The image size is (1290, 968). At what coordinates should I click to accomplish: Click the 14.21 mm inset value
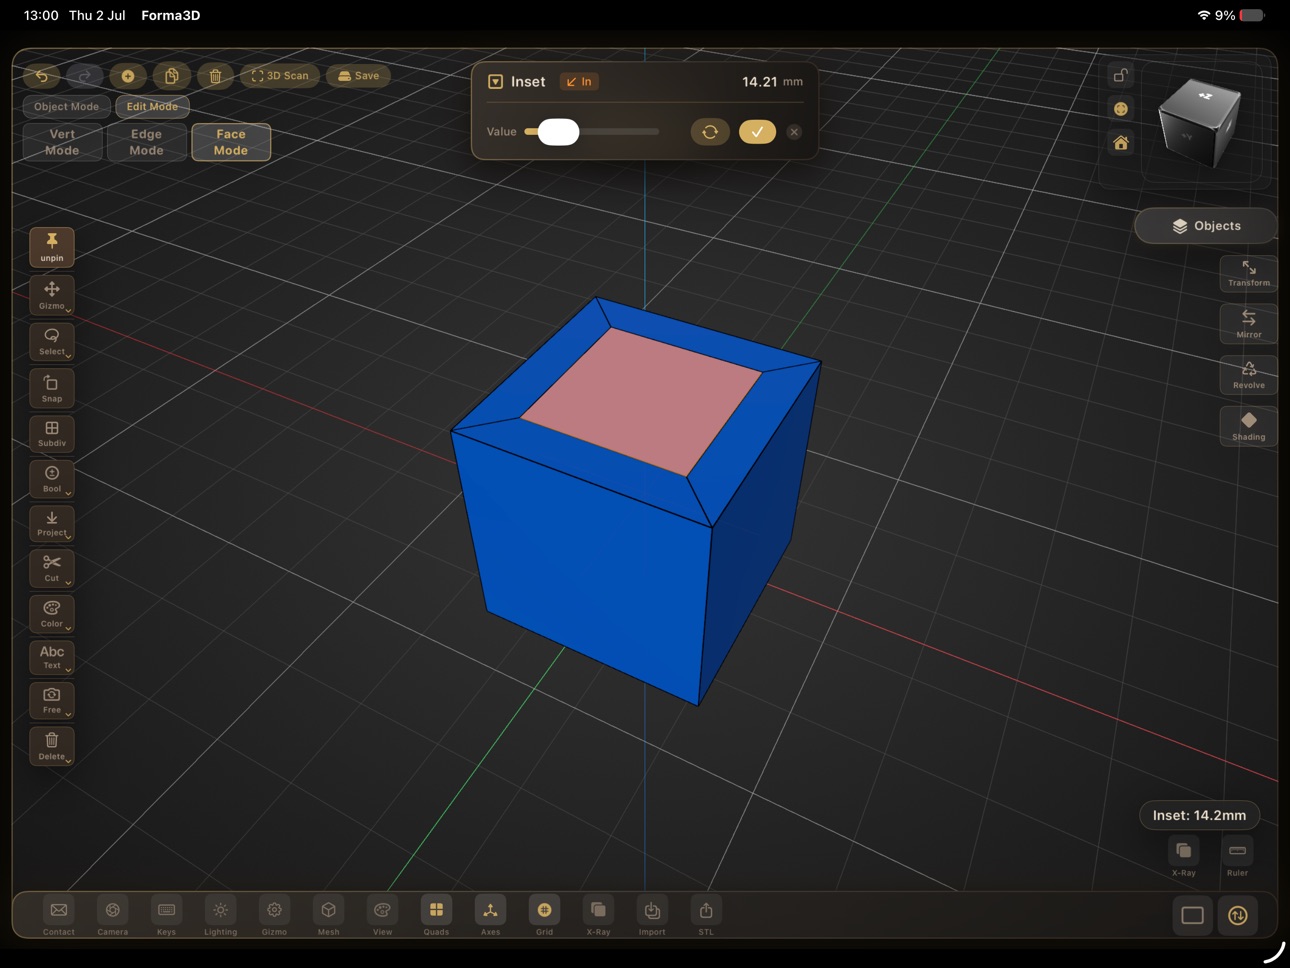(x=772, y=82)
